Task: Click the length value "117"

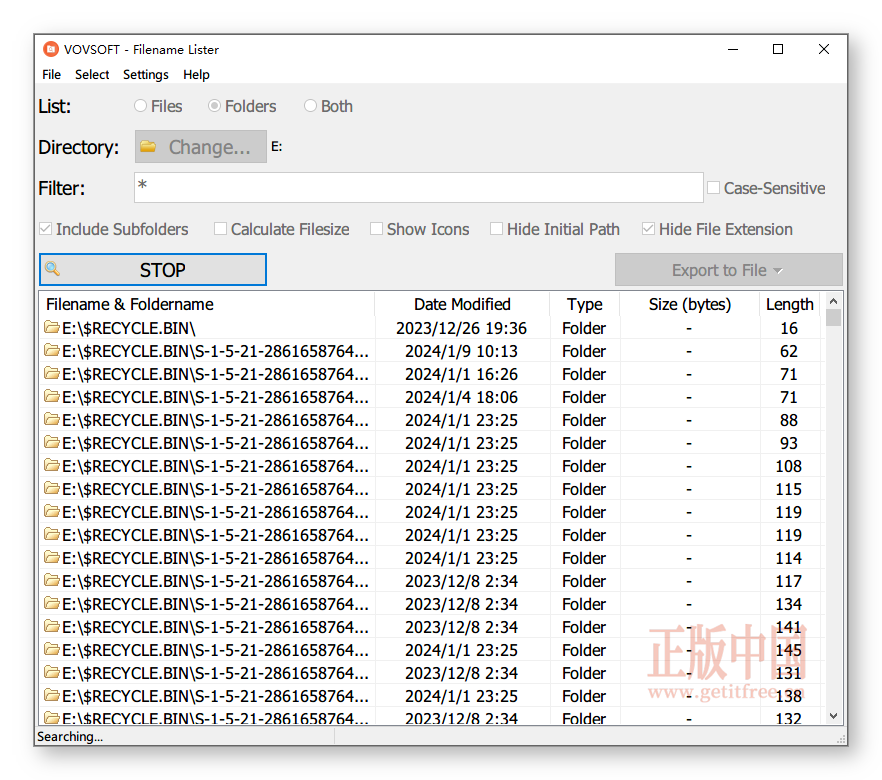Action: tap(789, 581)
